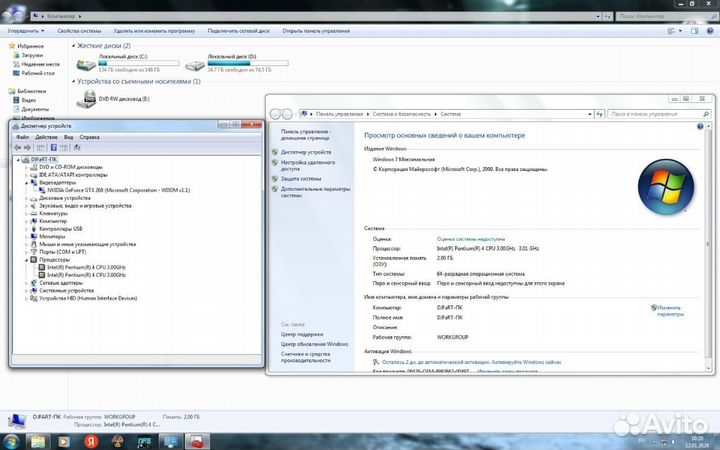Image resolution: width=720 pixels, height=450 pixels.
Task: Click Изменить параметры link
Action: point(670,311)
